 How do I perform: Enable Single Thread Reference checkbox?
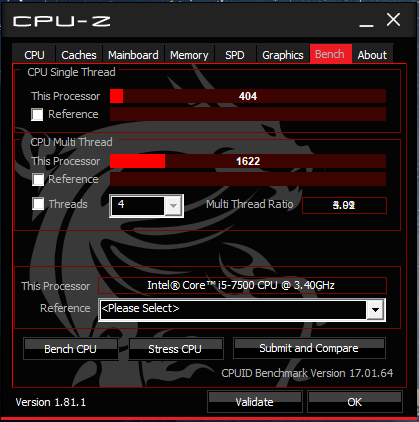point(37,114)
